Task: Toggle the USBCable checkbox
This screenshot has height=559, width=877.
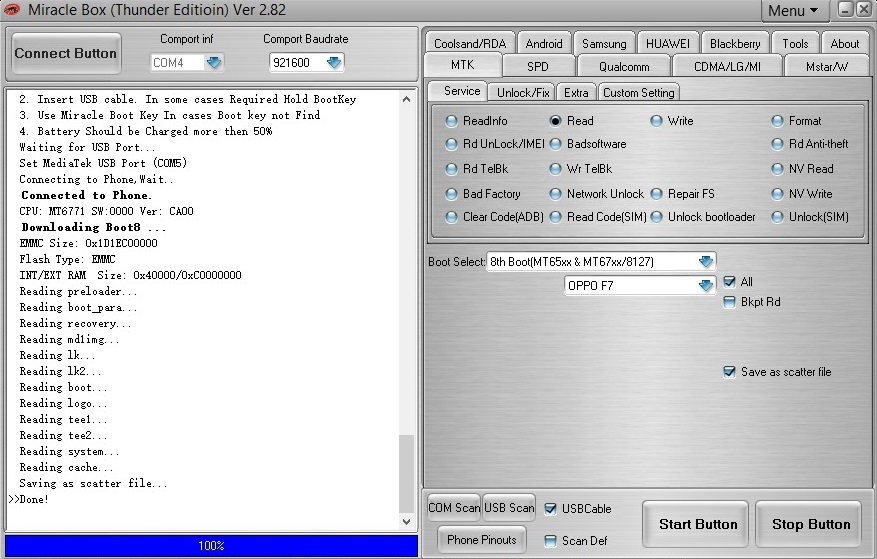Action: click(x=550, y=508)
